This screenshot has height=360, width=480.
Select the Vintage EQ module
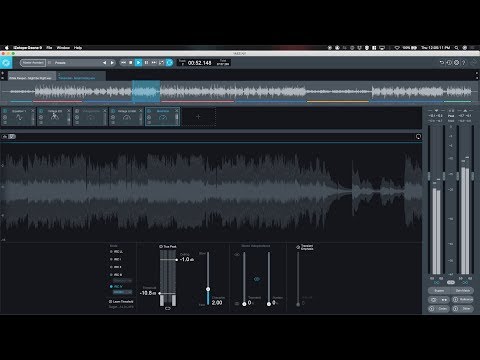[x=54, y=117]
